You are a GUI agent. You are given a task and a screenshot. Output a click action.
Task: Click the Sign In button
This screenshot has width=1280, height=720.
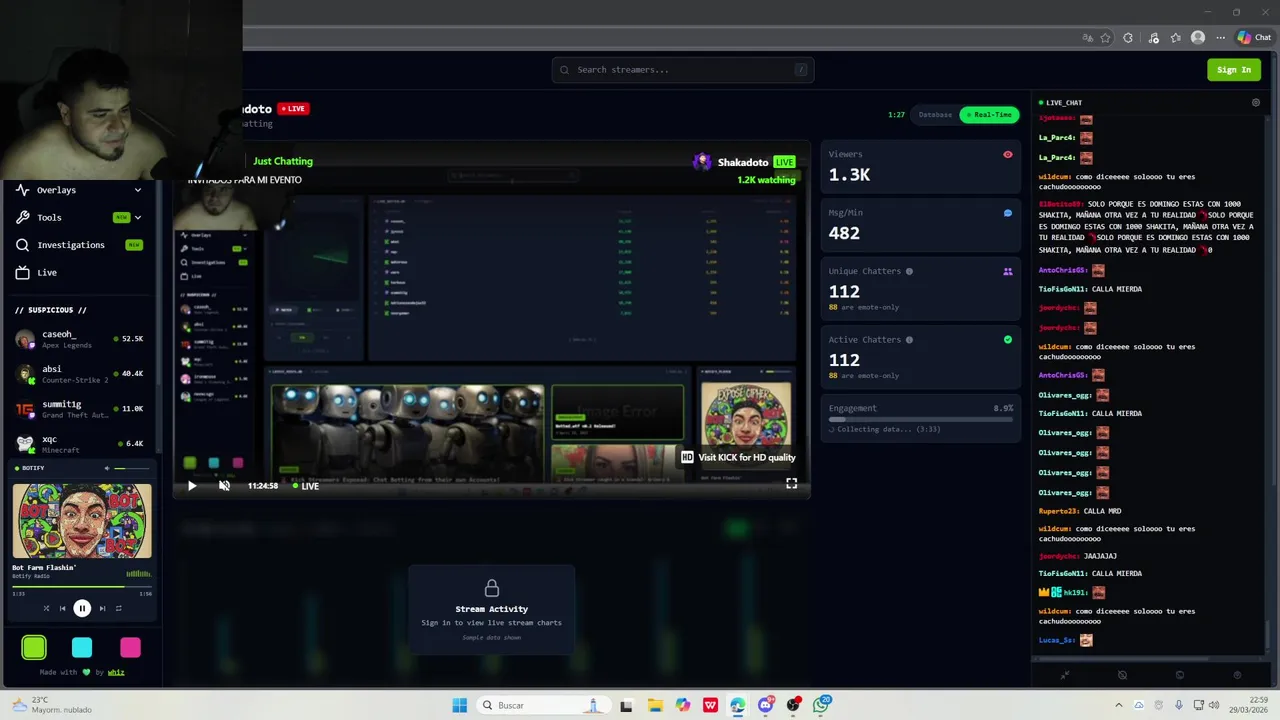coord(1234,69)
